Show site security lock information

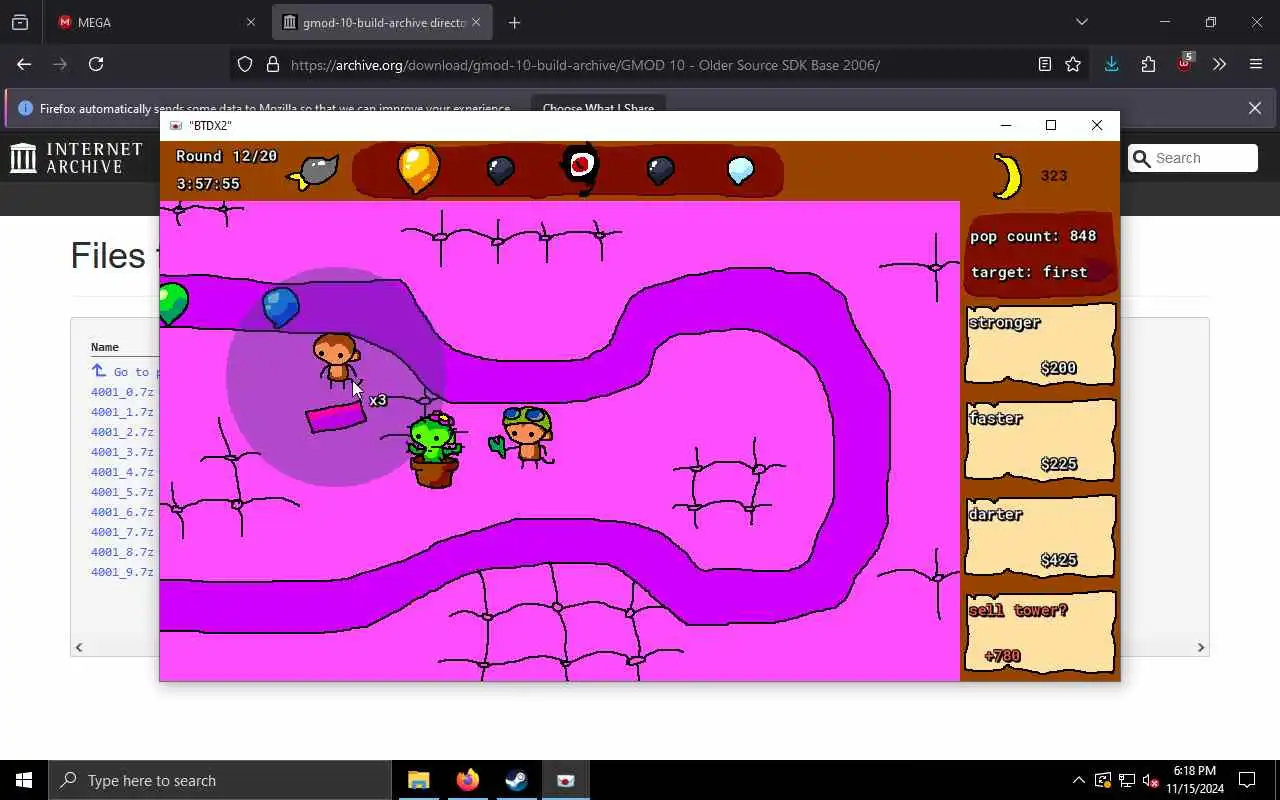pyautogui.click(x=272, y=65)
